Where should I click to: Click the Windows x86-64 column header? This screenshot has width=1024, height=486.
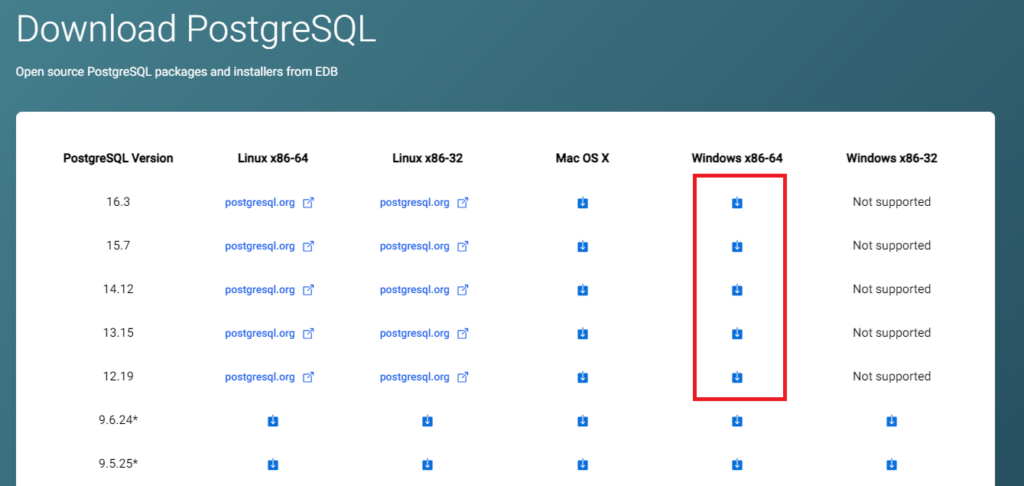pos(737,158)
